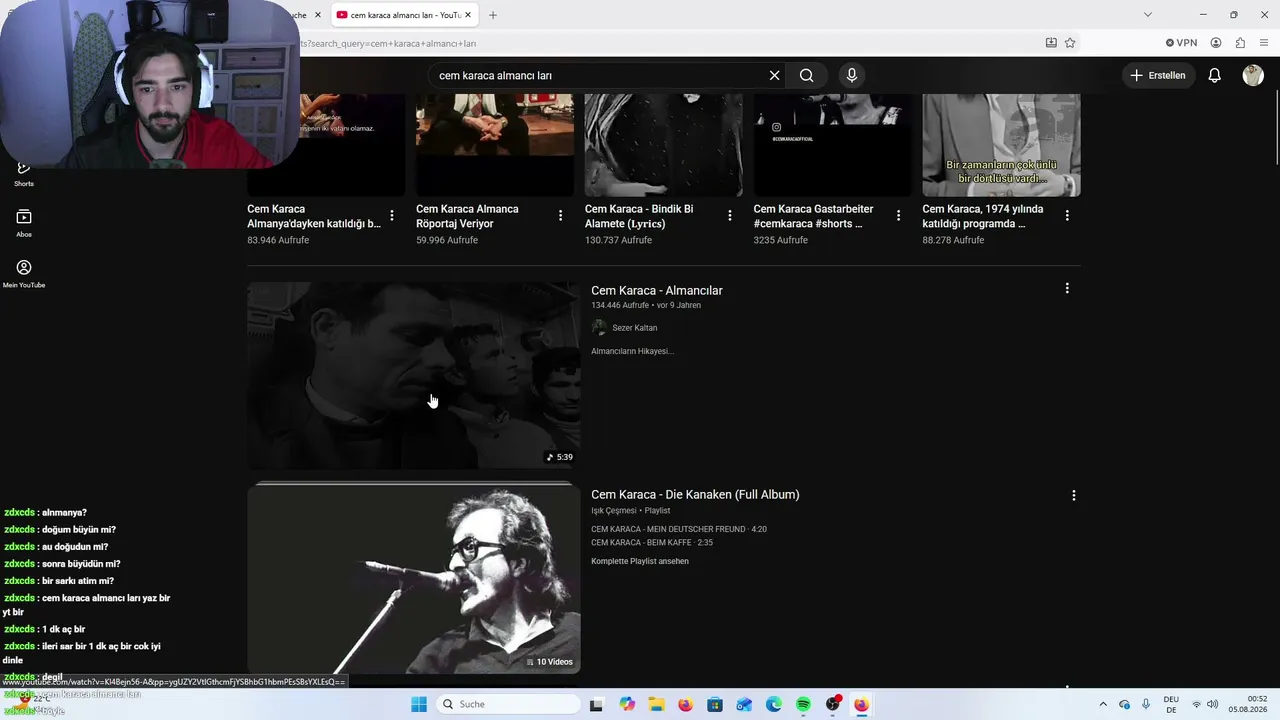Click the install app icon in the address bar
The image size is (1280, 720).
(x=1051, y=43)
